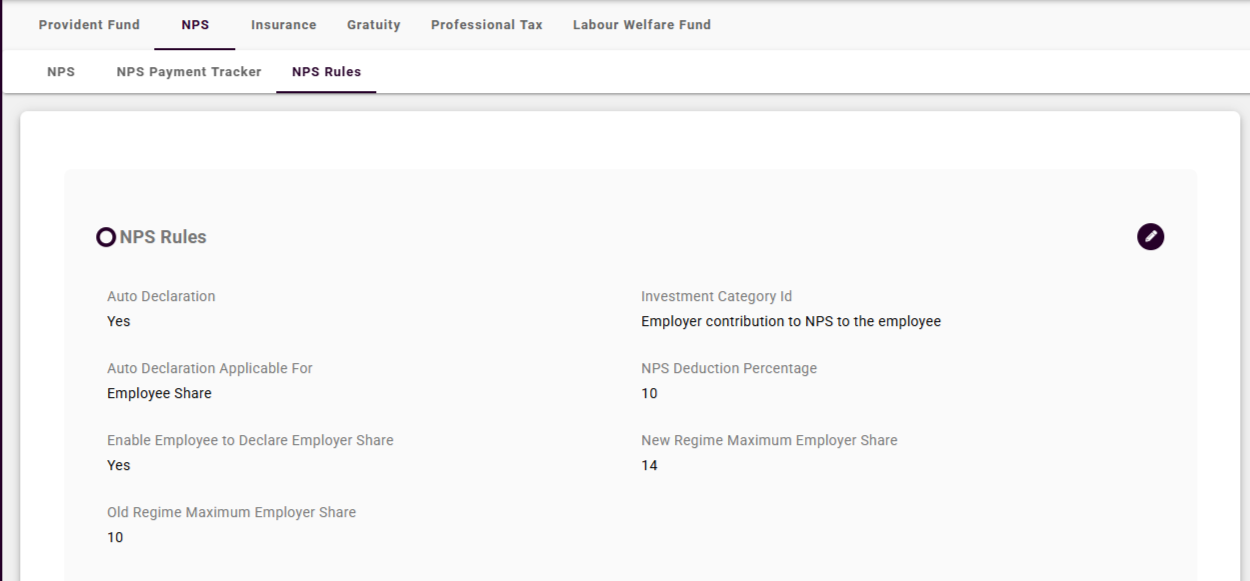Select the top-level NPS tab

pyautogui.click(x=195, y=25)
